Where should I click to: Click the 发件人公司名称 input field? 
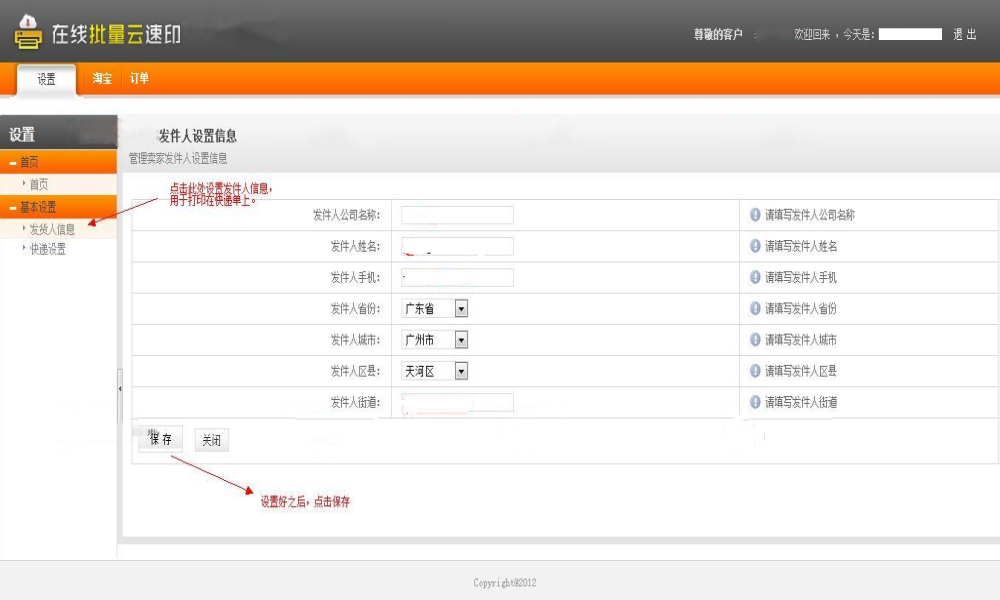coord(457,215)
